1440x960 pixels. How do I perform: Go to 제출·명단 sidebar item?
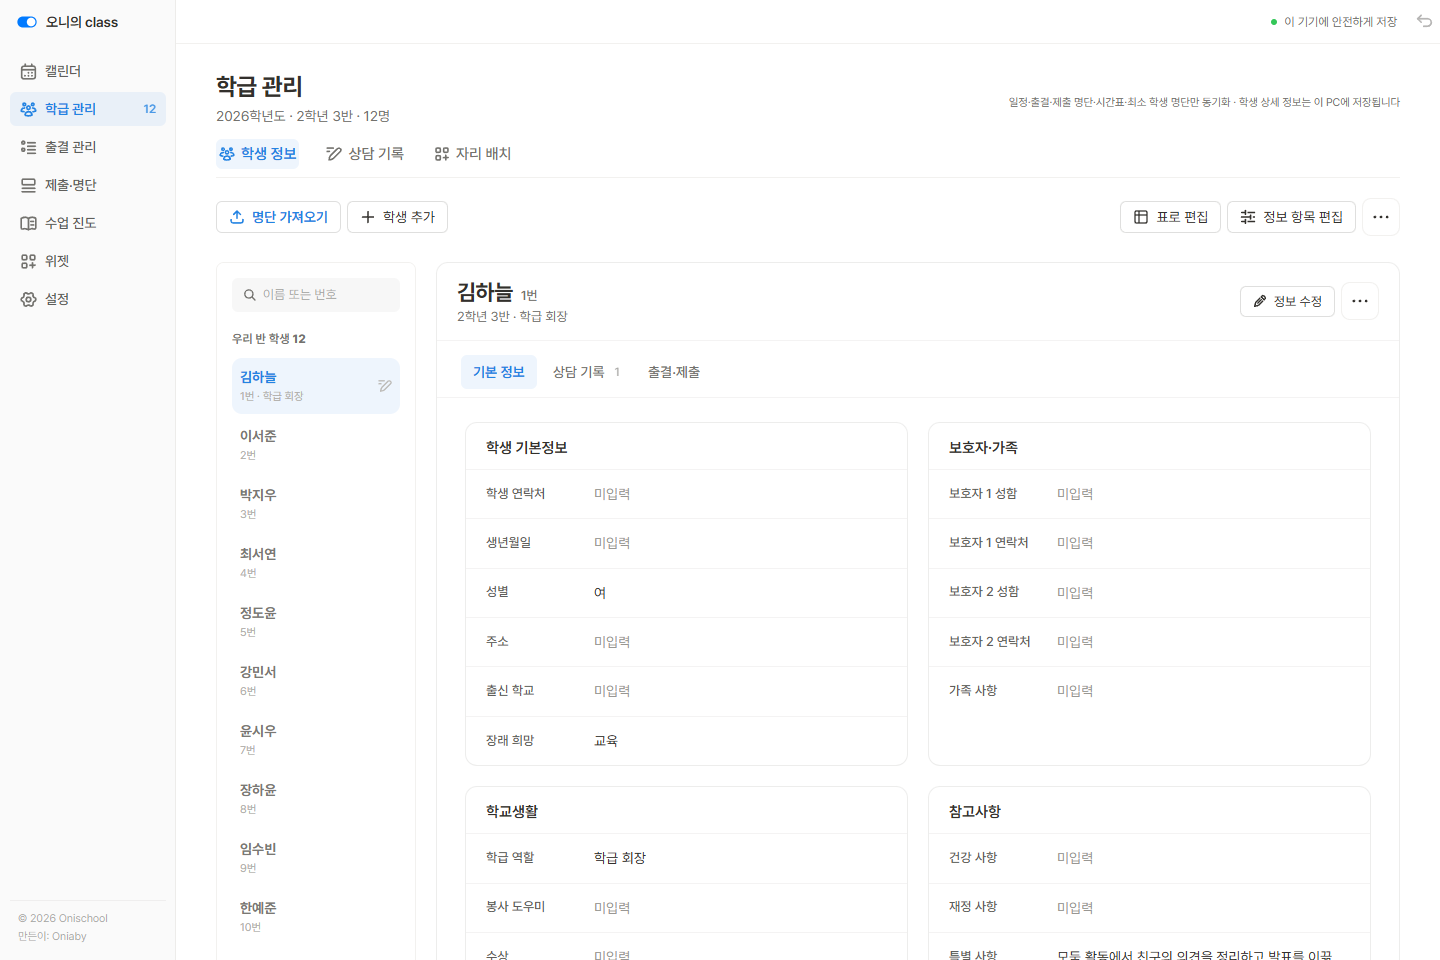[x=88, y=185]
